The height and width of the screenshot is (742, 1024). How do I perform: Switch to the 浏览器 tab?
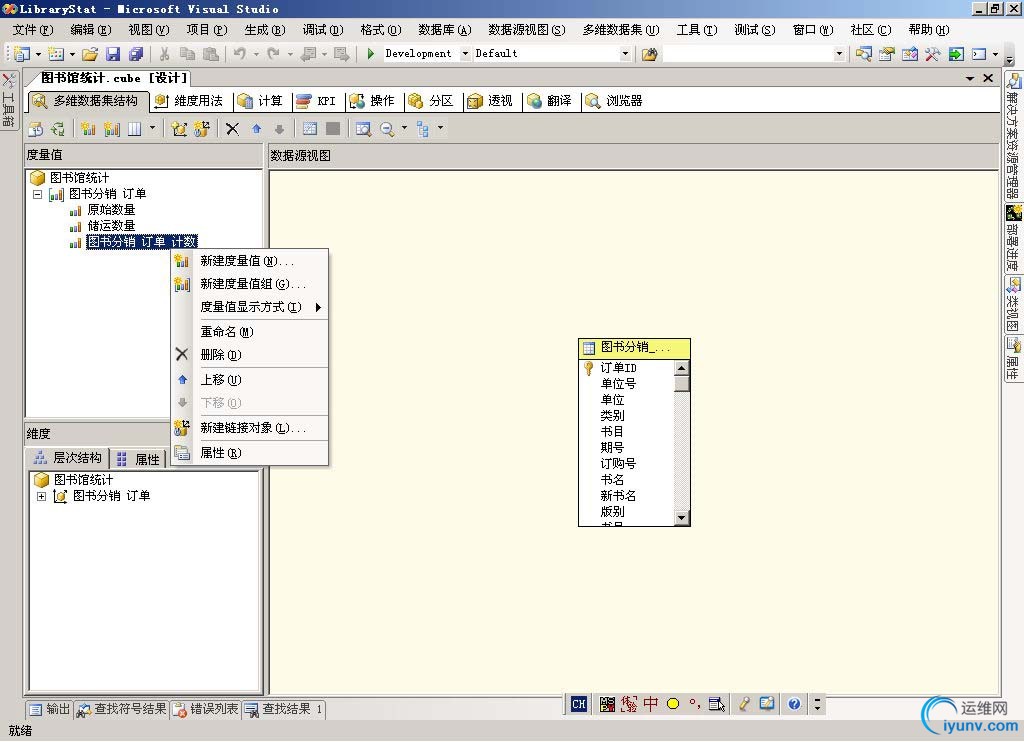[x=614, y=101]
